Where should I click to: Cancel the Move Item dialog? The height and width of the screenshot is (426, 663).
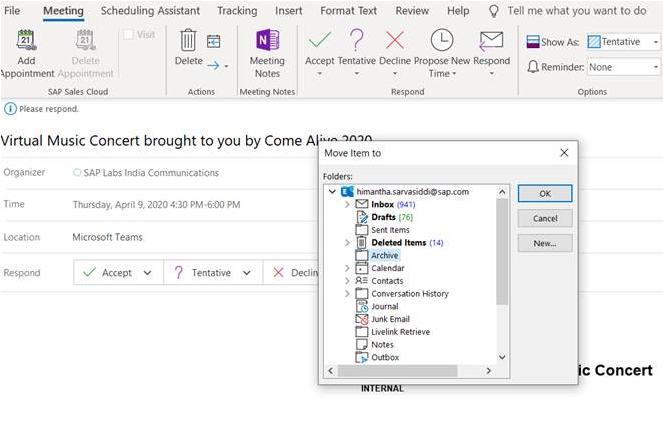coord(545,218)
